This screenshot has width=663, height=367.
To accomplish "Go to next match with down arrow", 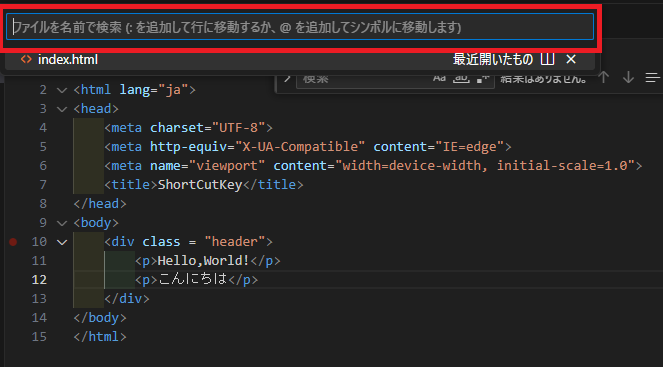I will click(628, 78).
